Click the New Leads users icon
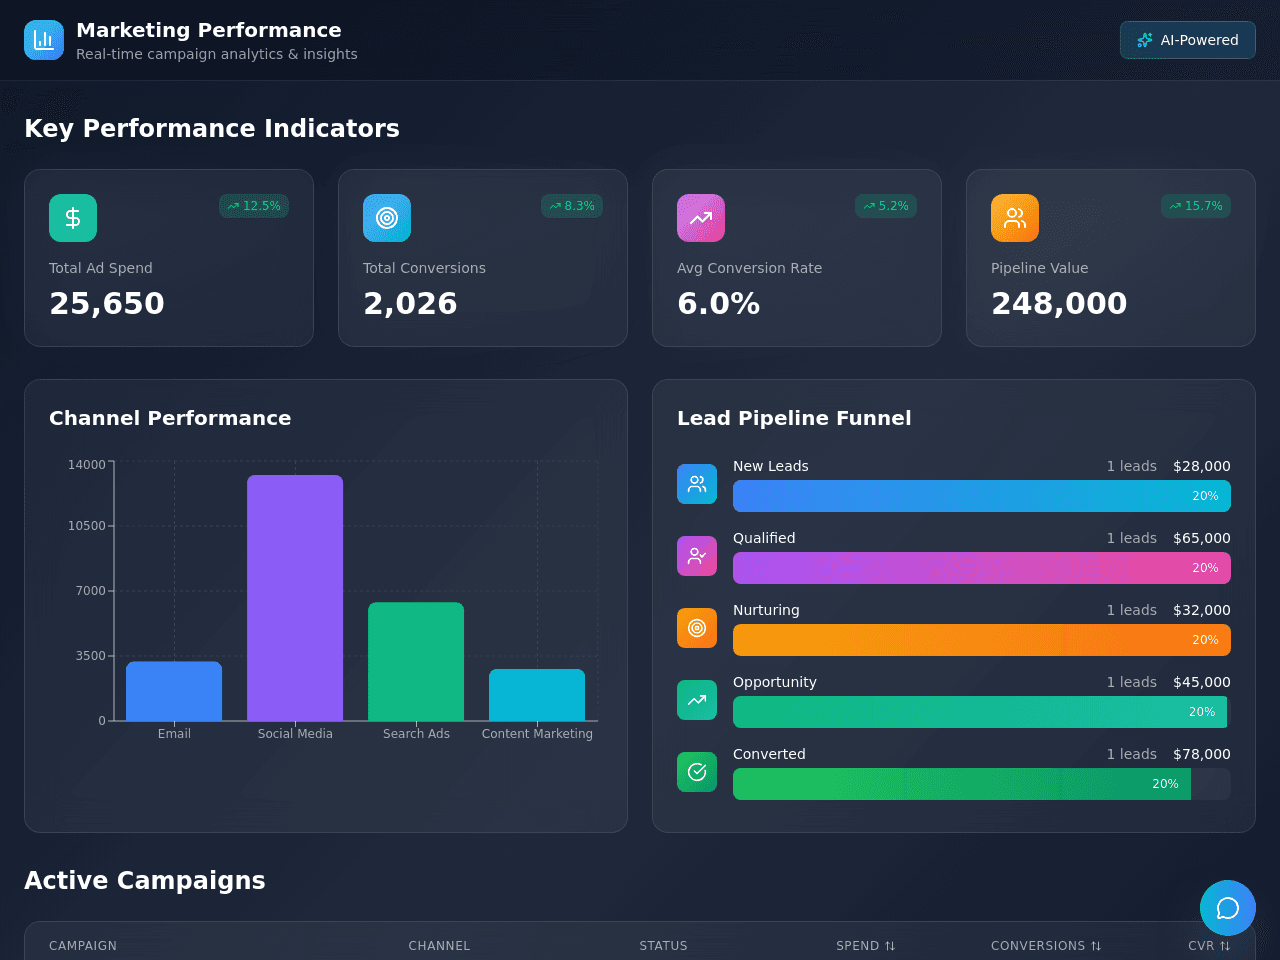The height and width of the screenshot is (960, 1280). pos(697,484)
